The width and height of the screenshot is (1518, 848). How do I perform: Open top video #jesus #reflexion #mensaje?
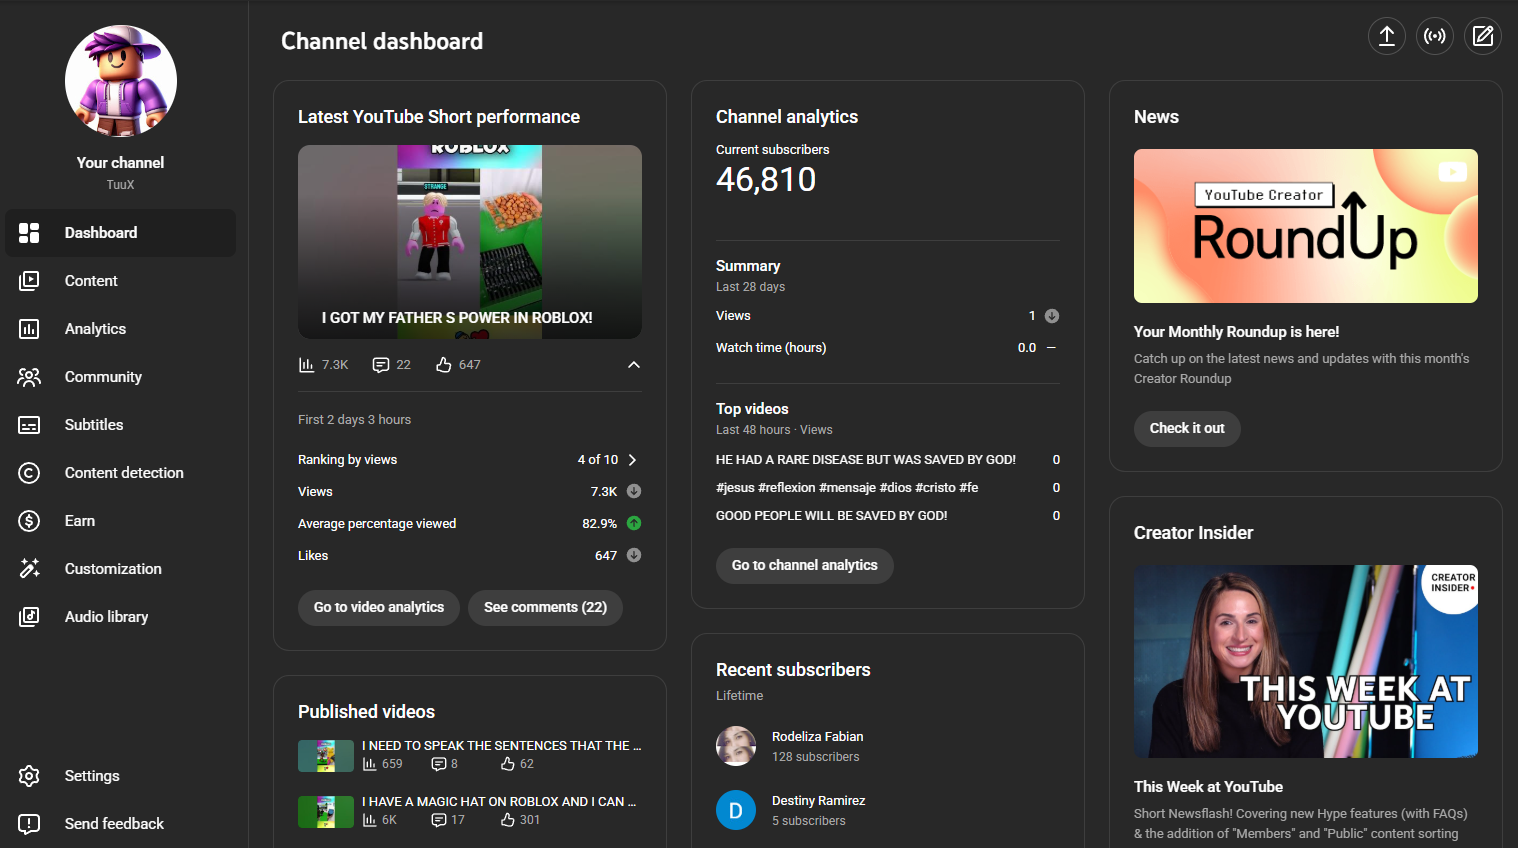847,488
